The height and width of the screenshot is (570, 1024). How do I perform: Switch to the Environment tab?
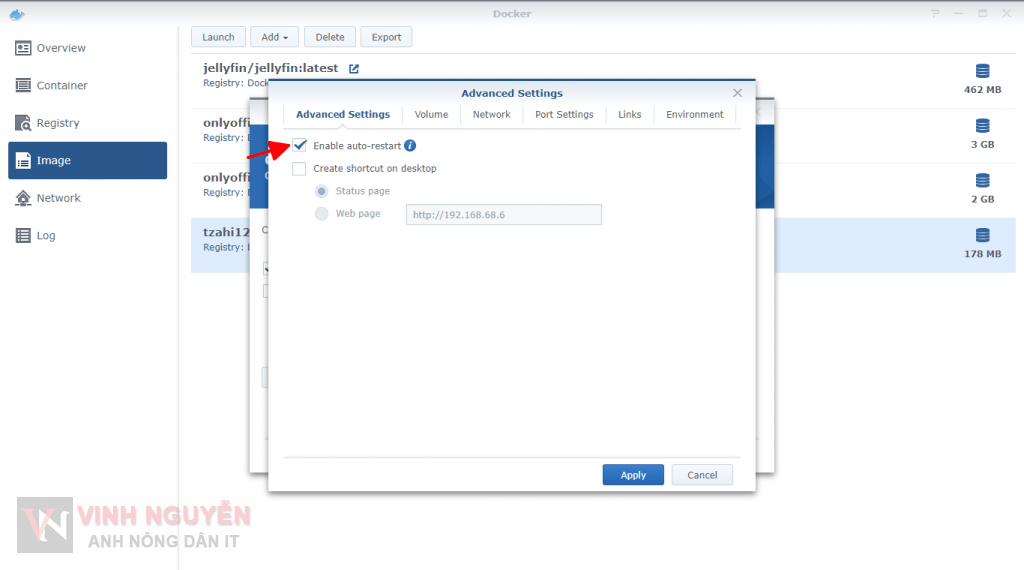(694, 115)
